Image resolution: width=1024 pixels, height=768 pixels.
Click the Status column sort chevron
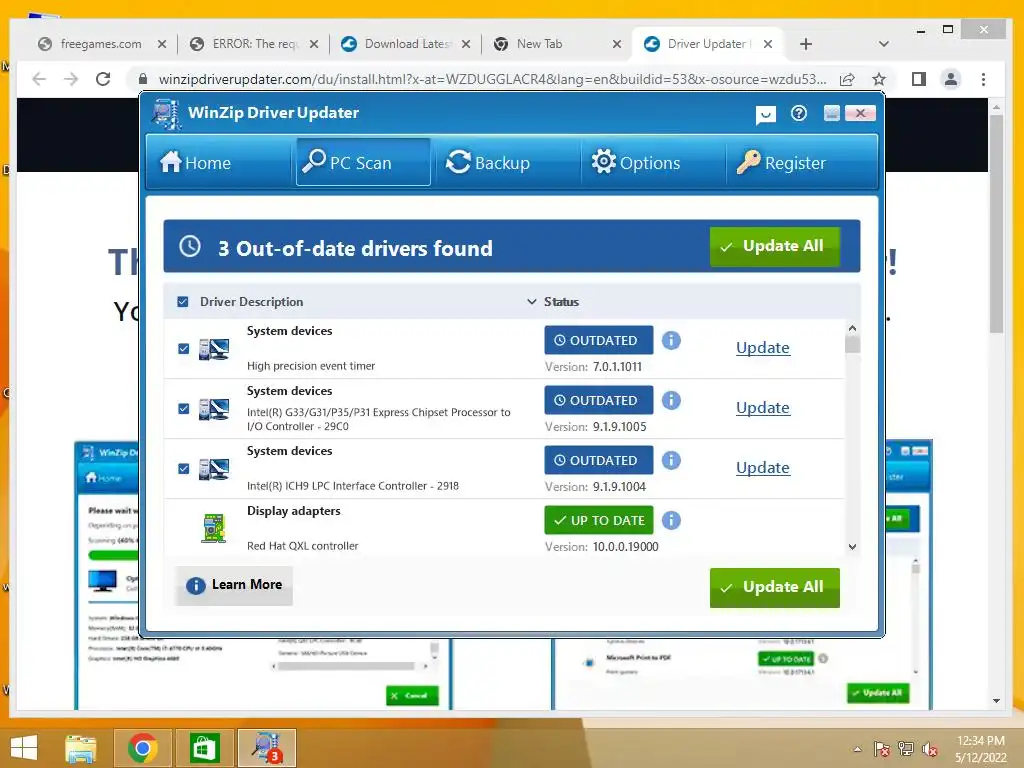tap(532, 302)
